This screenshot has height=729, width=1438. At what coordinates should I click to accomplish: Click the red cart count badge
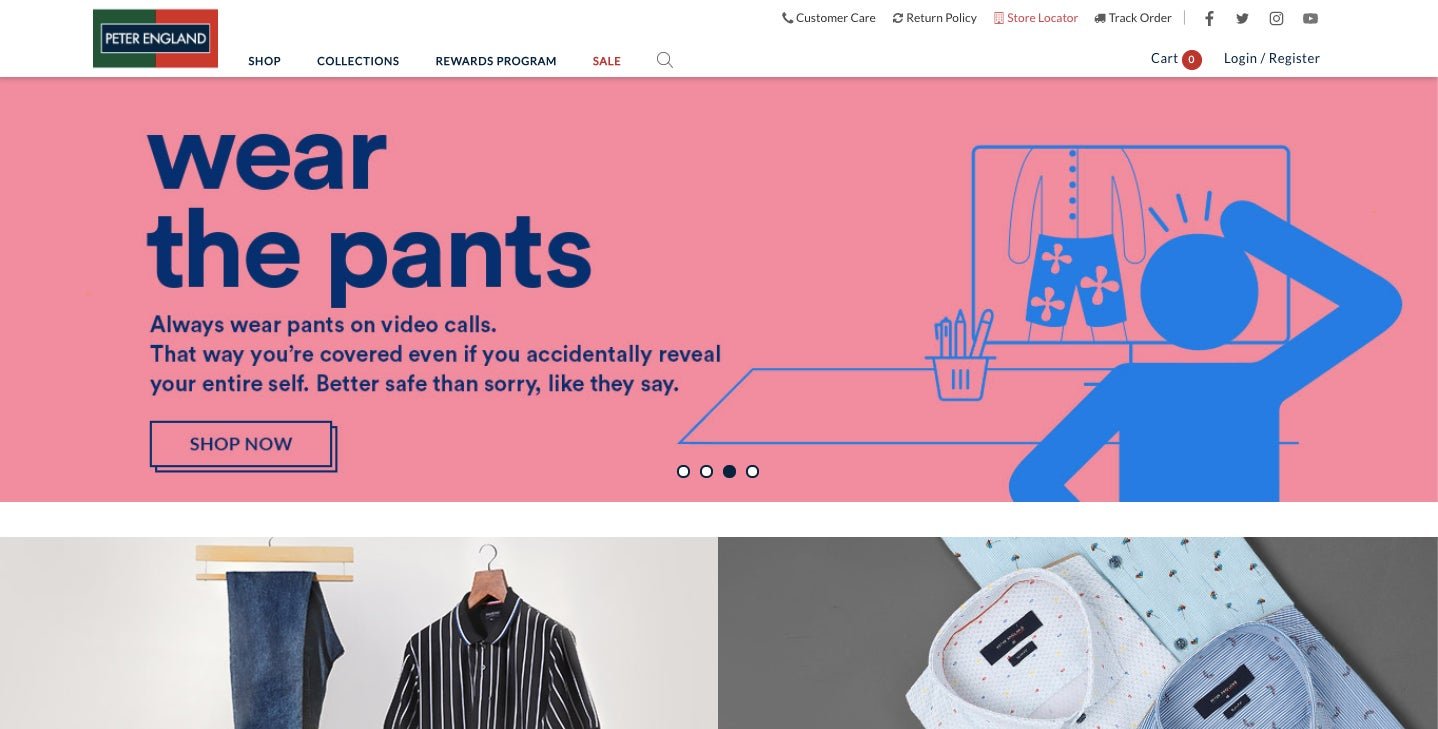pyautogui.click(x=1191, y=60)
